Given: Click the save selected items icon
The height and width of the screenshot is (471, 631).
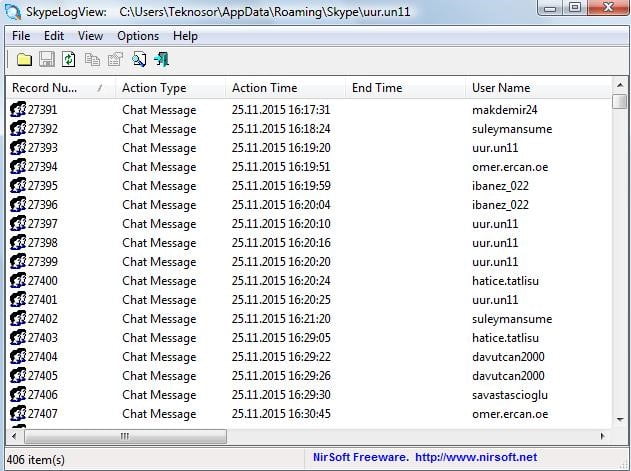Looking at the screenshot, I should coord(46,60).
